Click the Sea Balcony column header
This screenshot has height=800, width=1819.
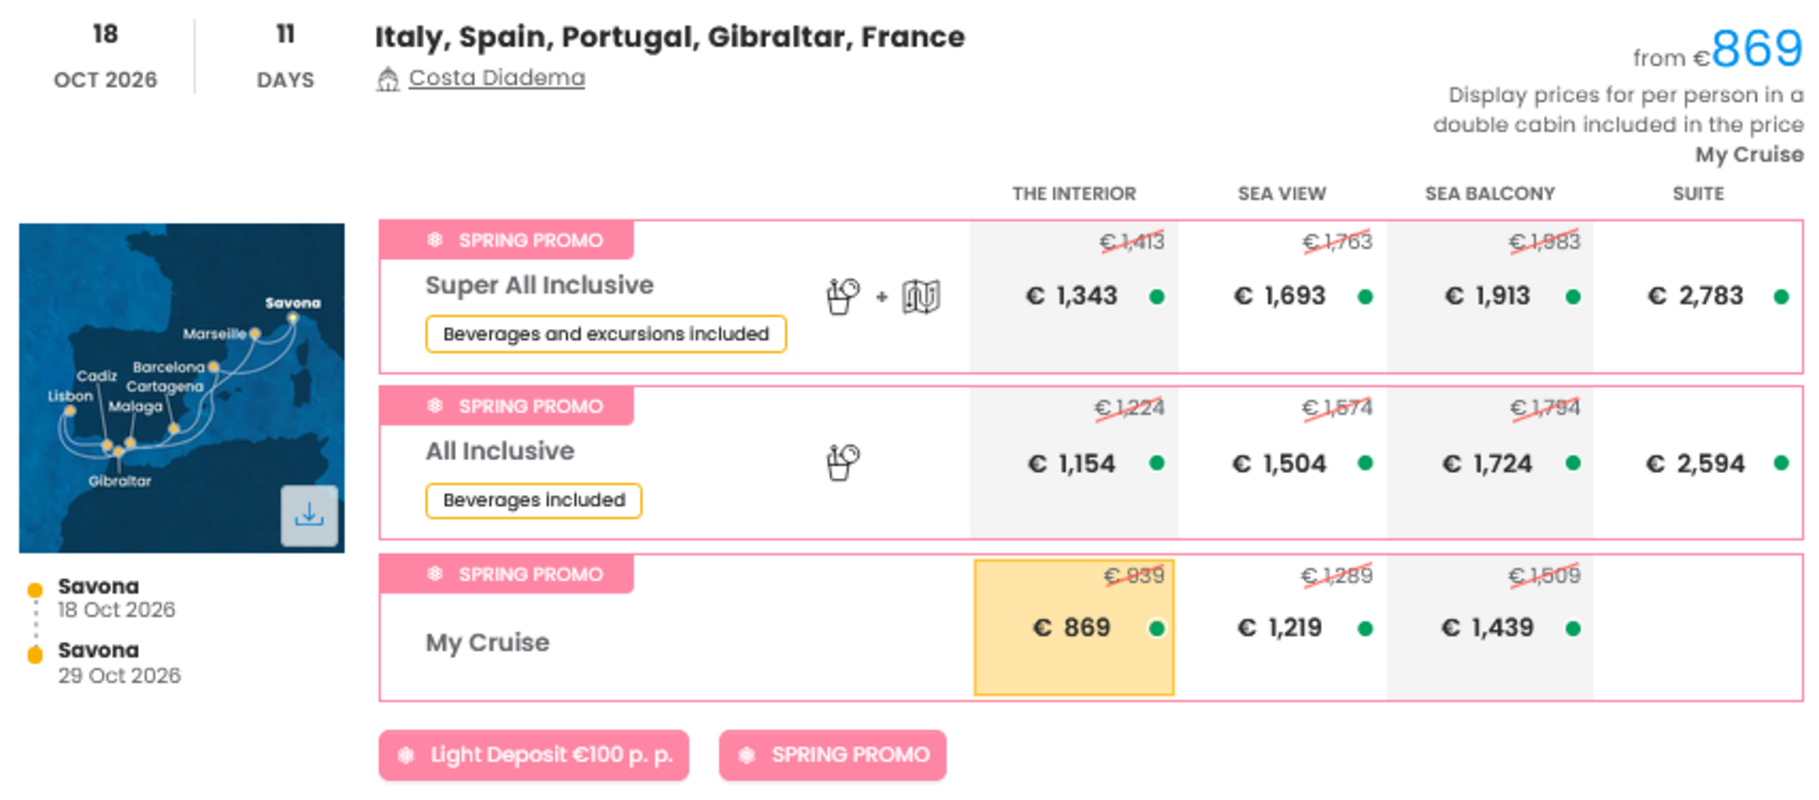click(1489, 194)
